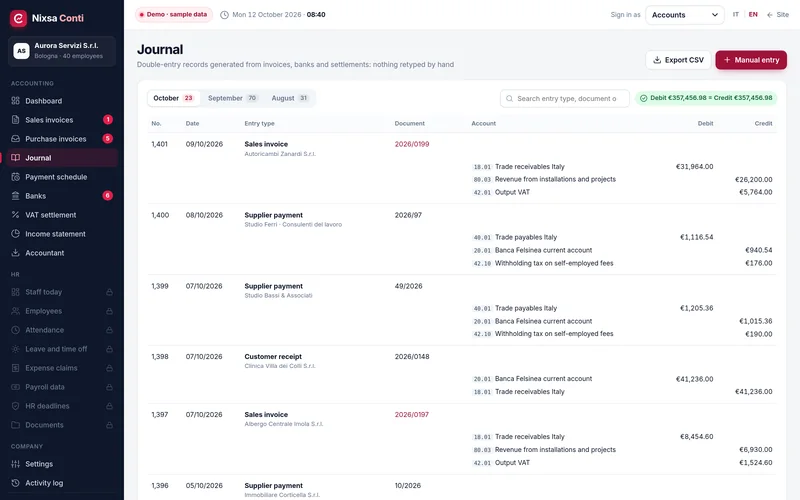The width and height of the screenshot is (800, 500).
Task: Click the Documents folder icon
Action: tap(15, 425)
